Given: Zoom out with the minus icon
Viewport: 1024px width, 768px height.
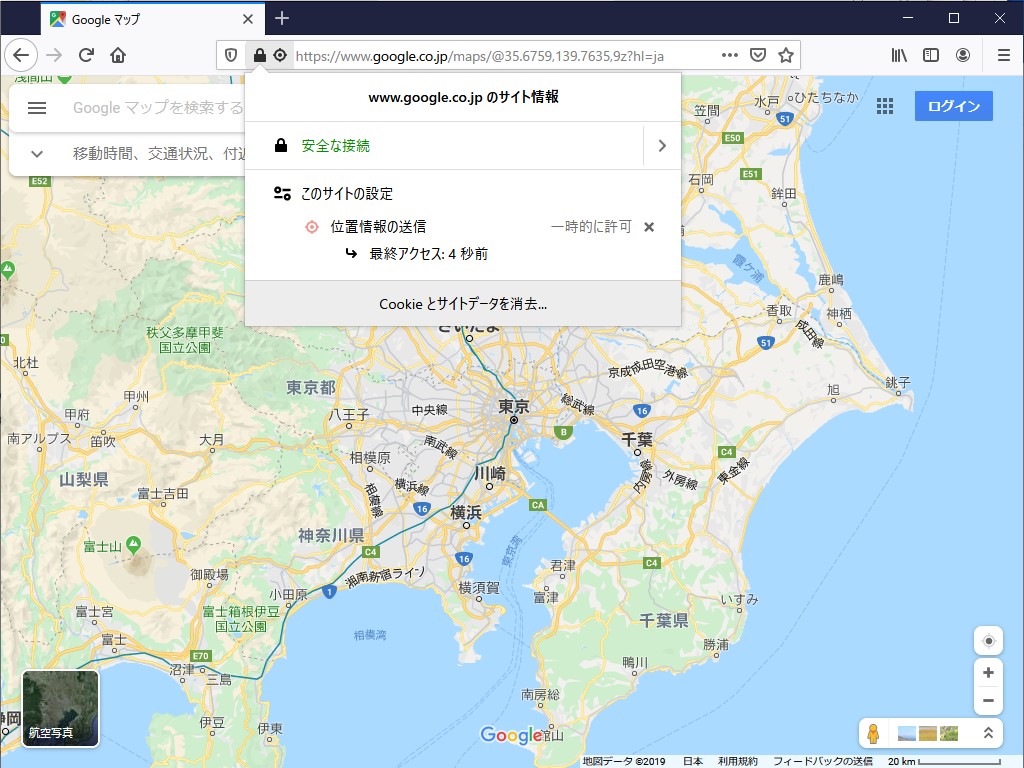Looking at the screenshot, I should pos(988,701).
